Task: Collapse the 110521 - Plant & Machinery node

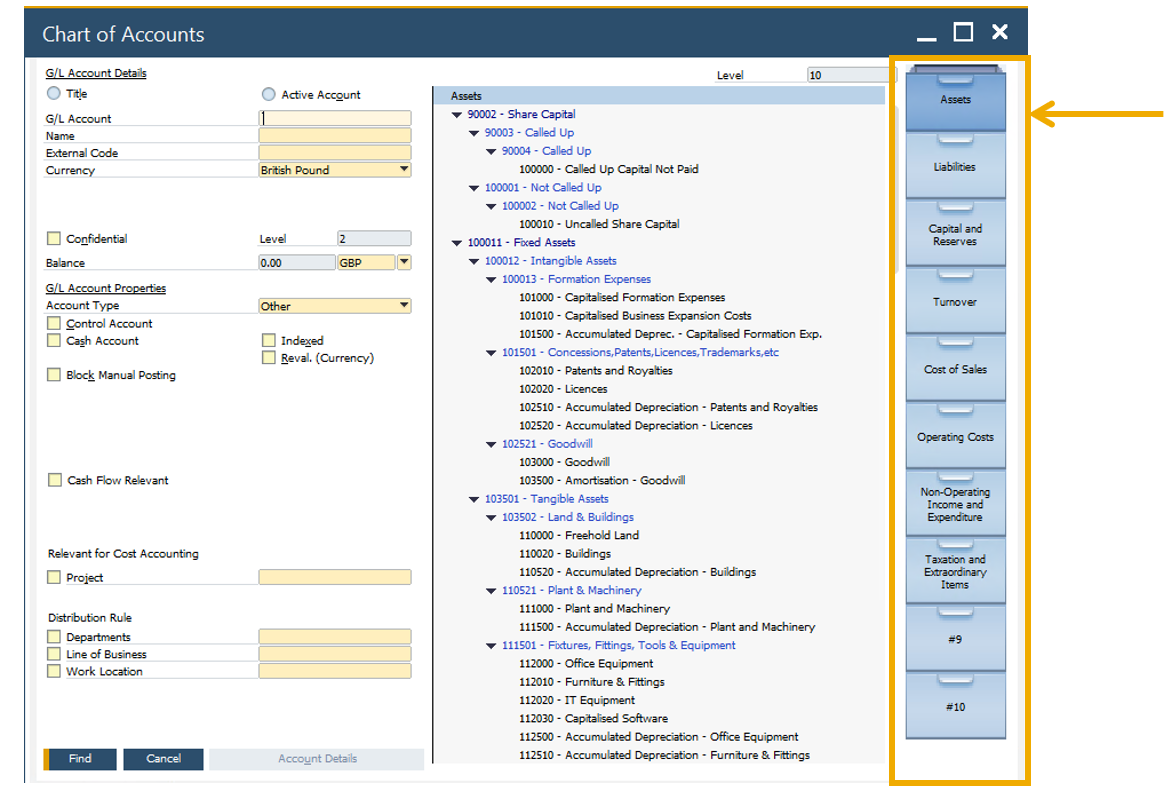Action: pos(491,591)
